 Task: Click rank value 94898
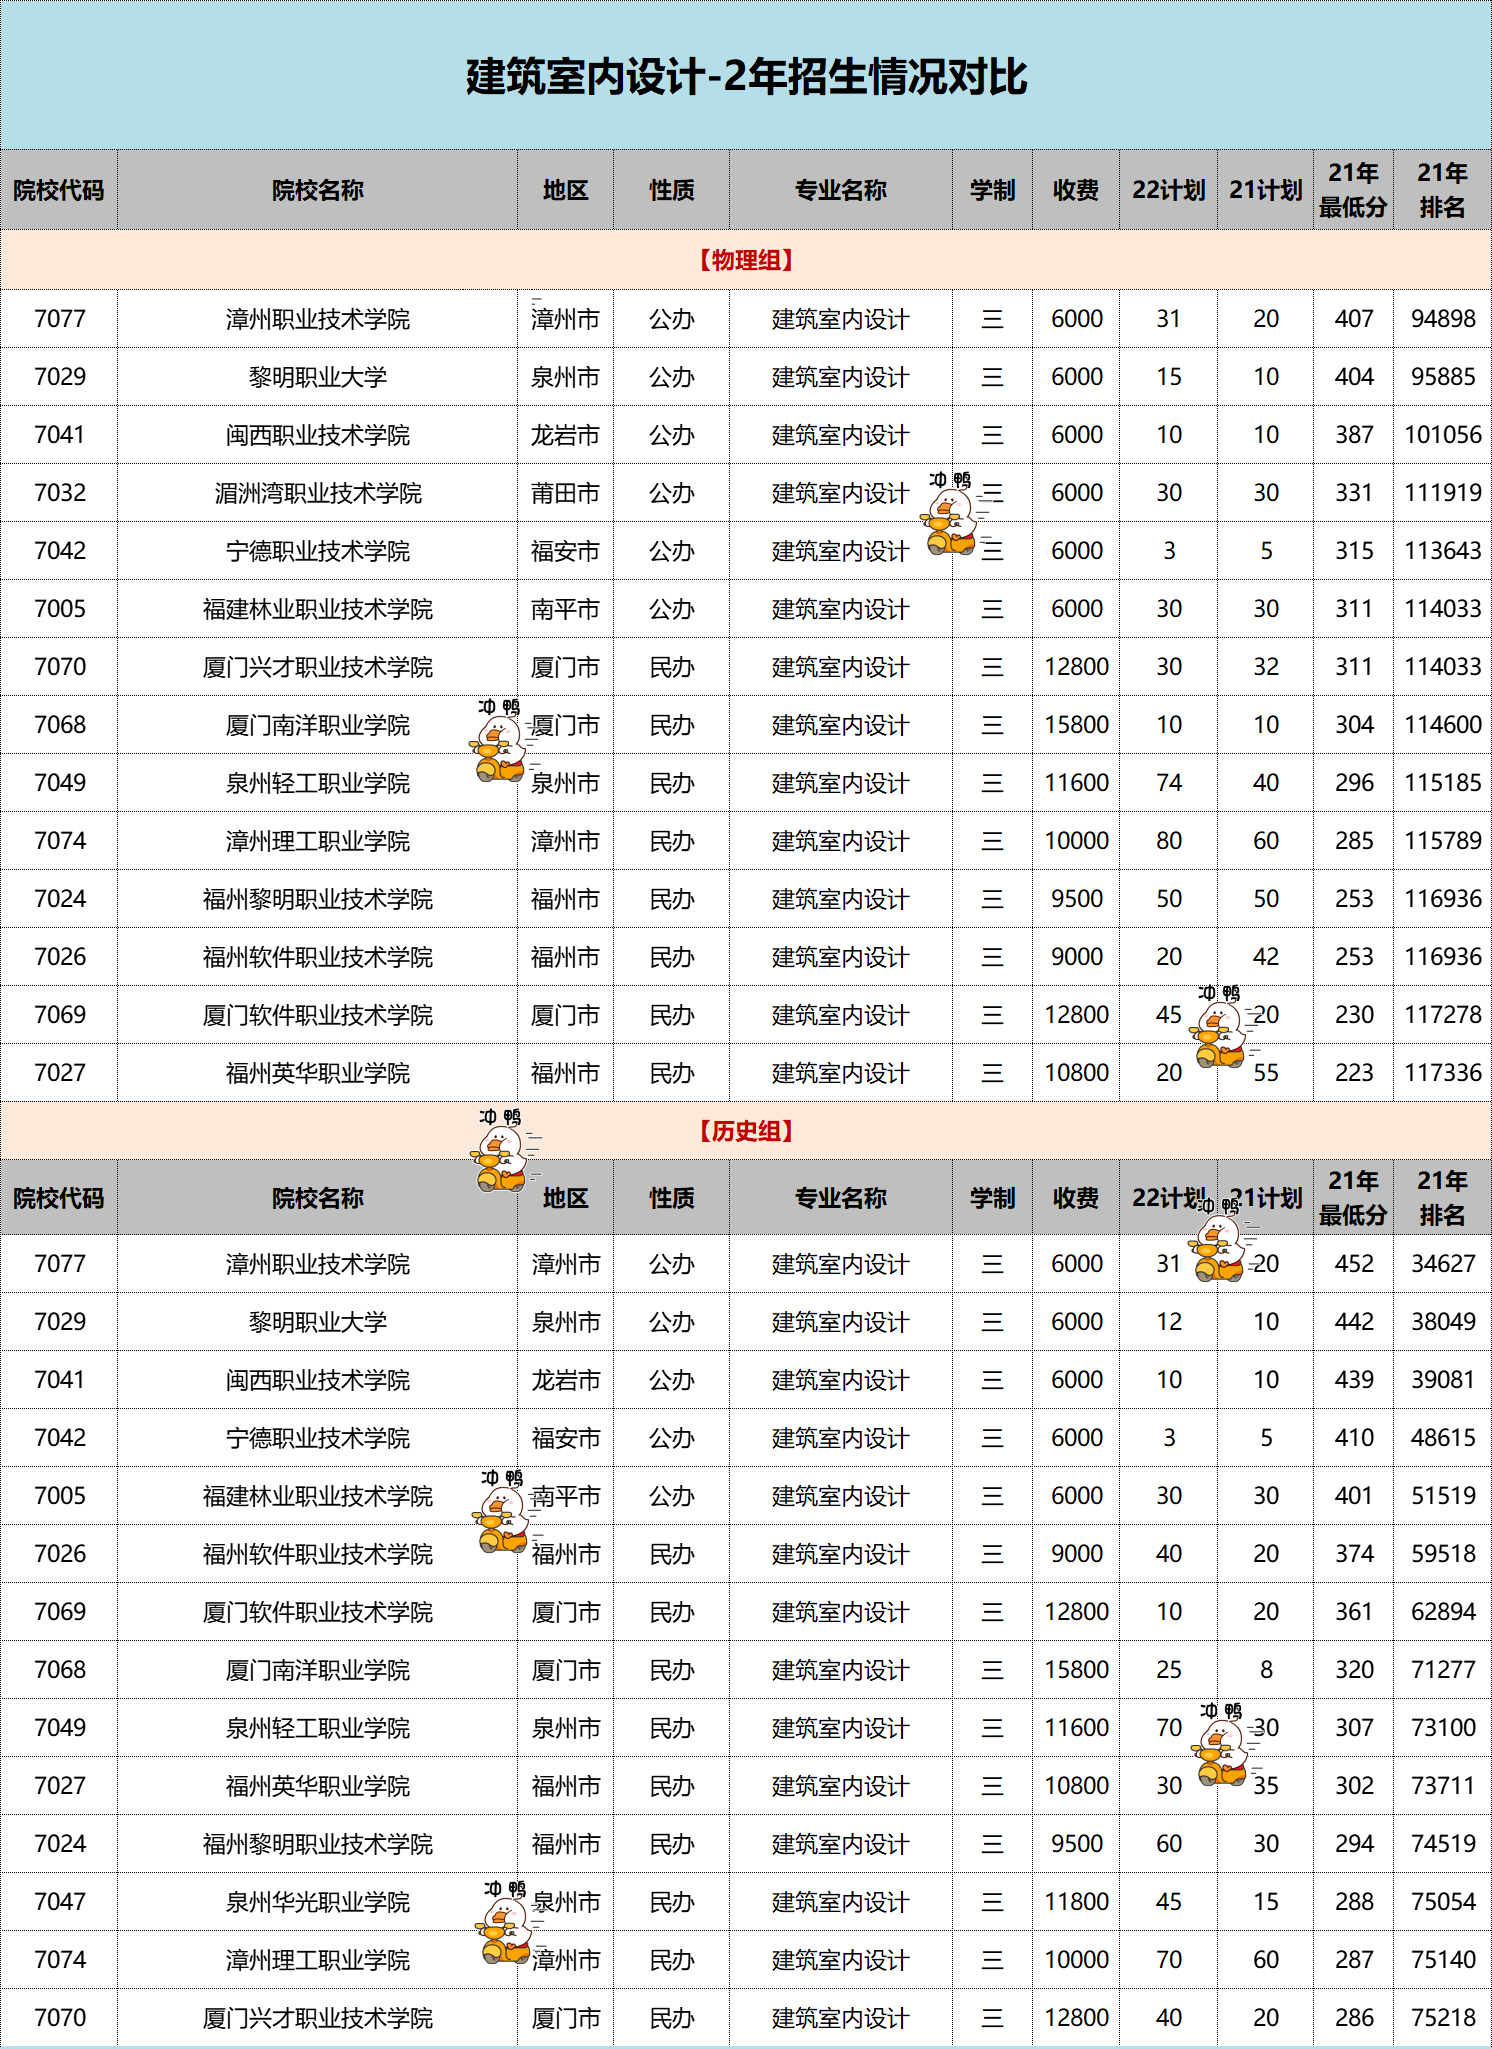click(x=1443, y=319)
